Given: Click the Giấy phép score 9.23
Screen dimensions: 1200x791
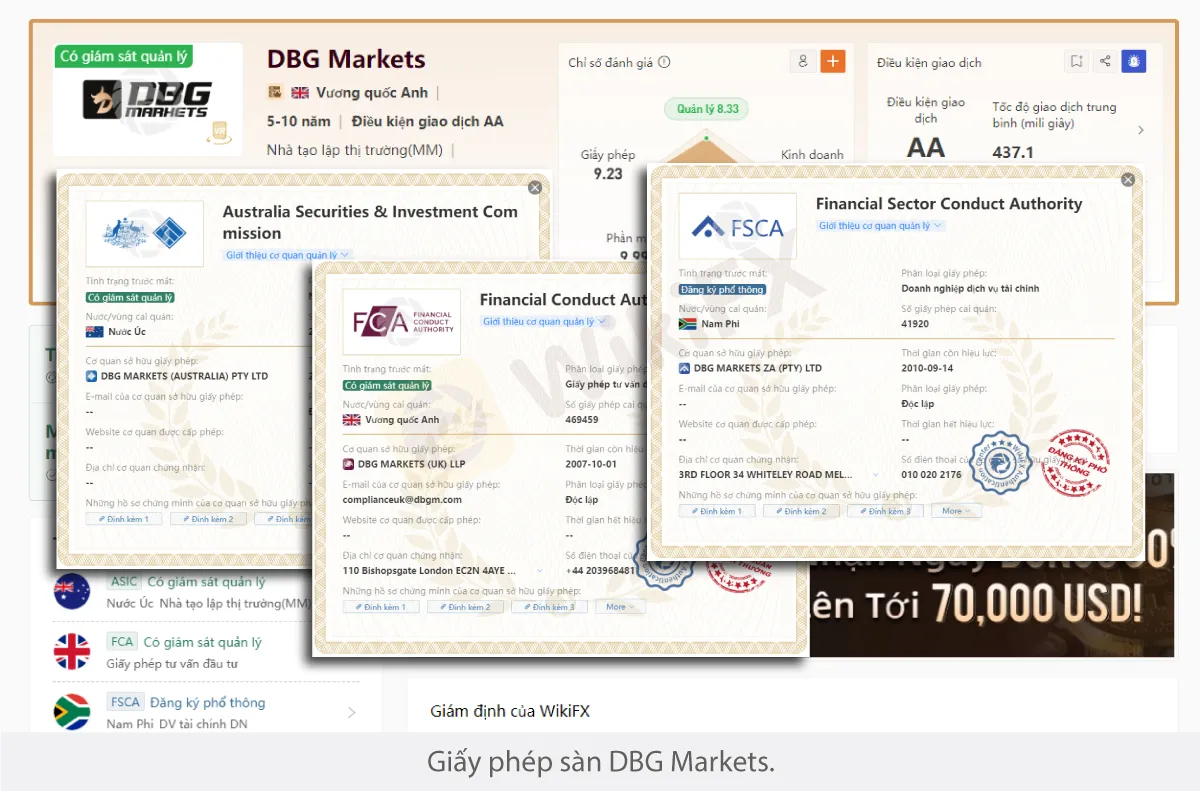Looking at the screenshot, I should click(608, 174).
